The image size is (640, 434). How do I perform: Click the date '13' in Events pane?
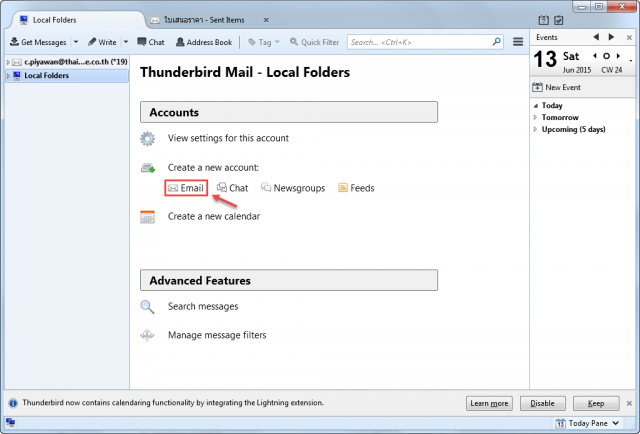click(545, 60)
